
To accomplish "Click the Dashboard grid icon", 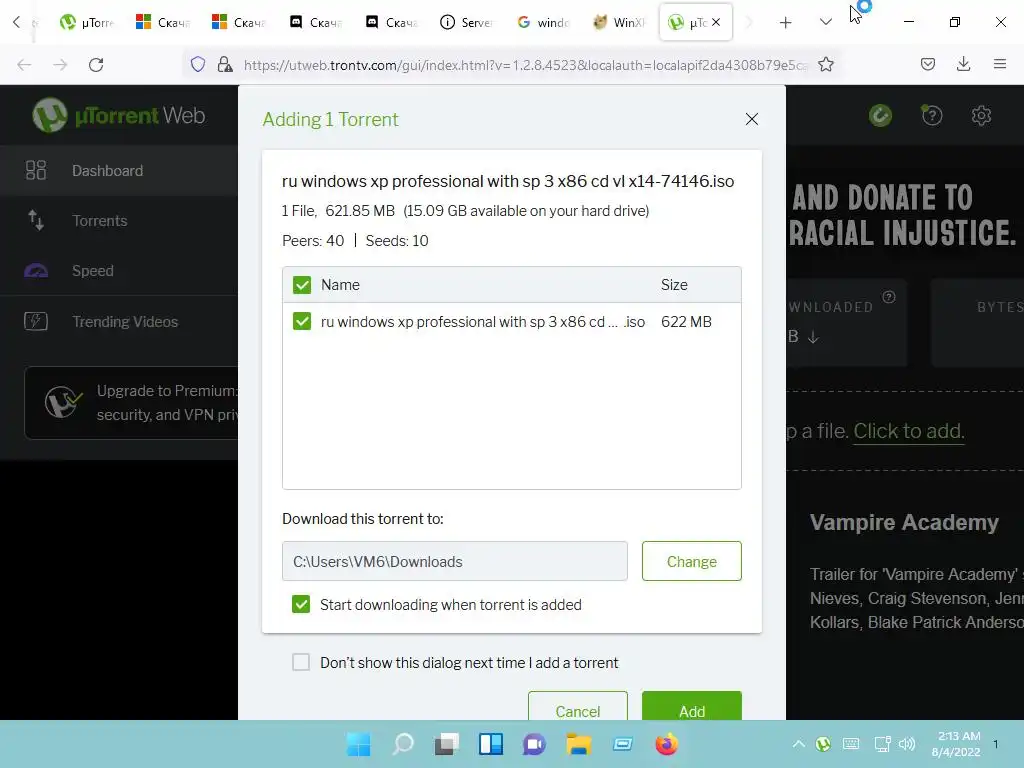I will 36,170.
